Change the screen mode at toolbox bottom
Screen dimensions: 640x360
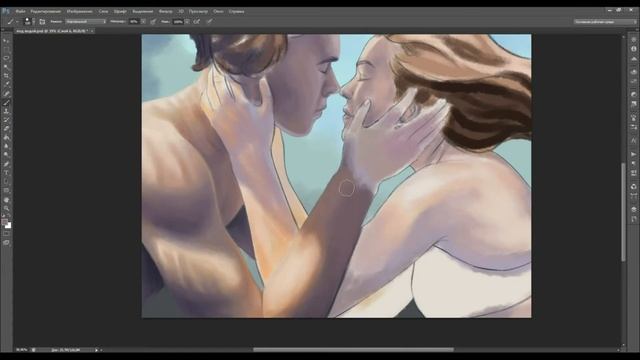coord(6,242)
